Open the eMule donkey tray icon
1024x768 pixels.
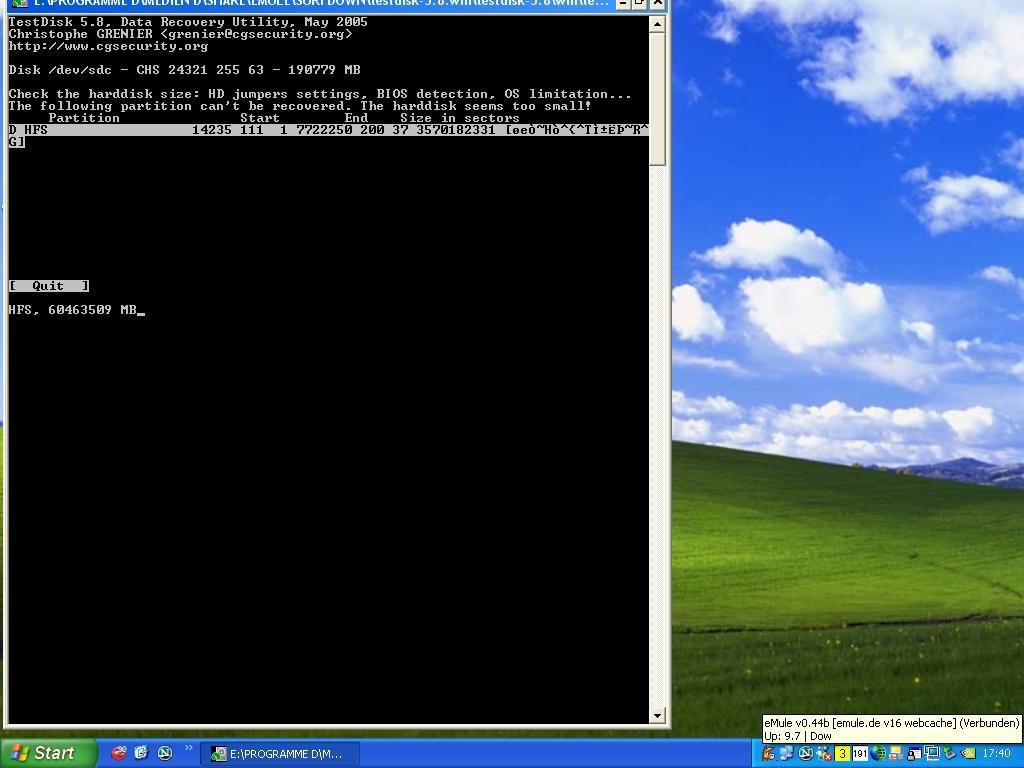point(768,754)
